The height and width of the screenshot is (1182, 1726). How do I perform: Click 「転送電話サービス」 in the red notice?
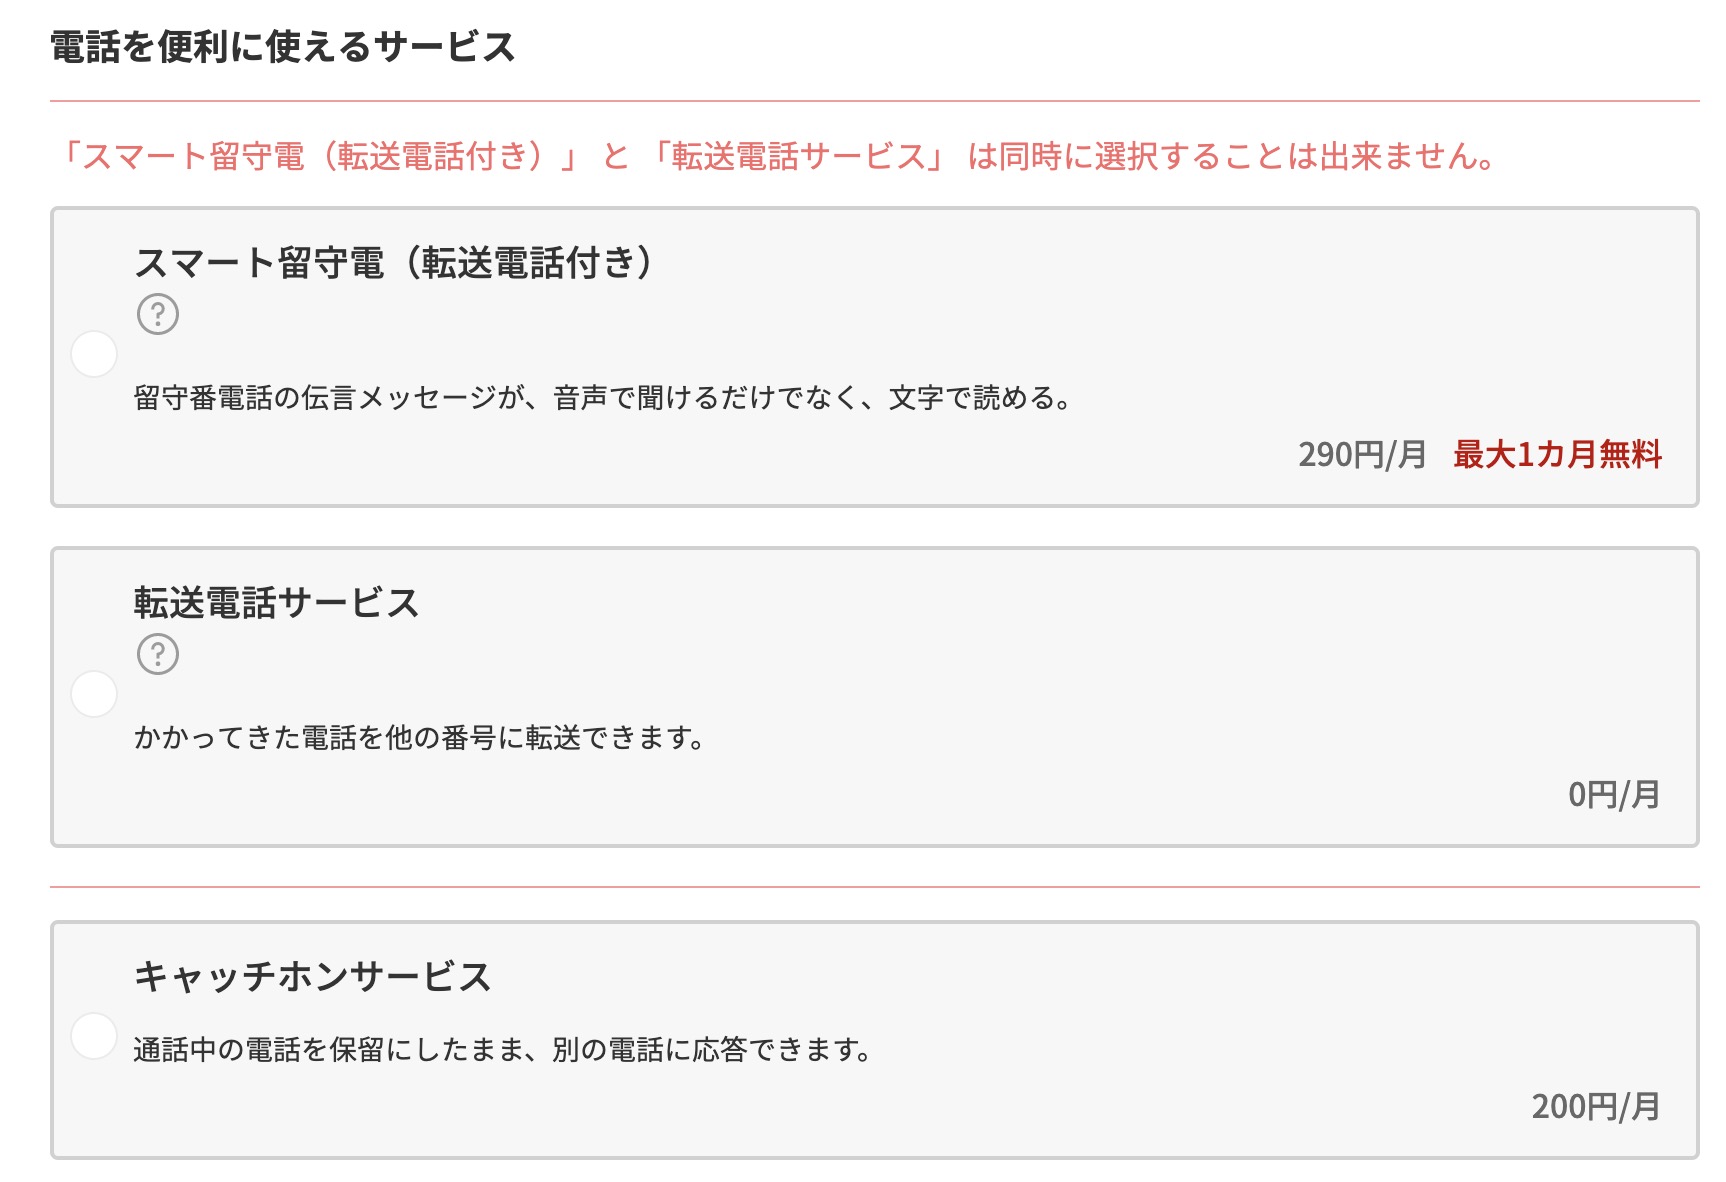[x=797, y=157]
